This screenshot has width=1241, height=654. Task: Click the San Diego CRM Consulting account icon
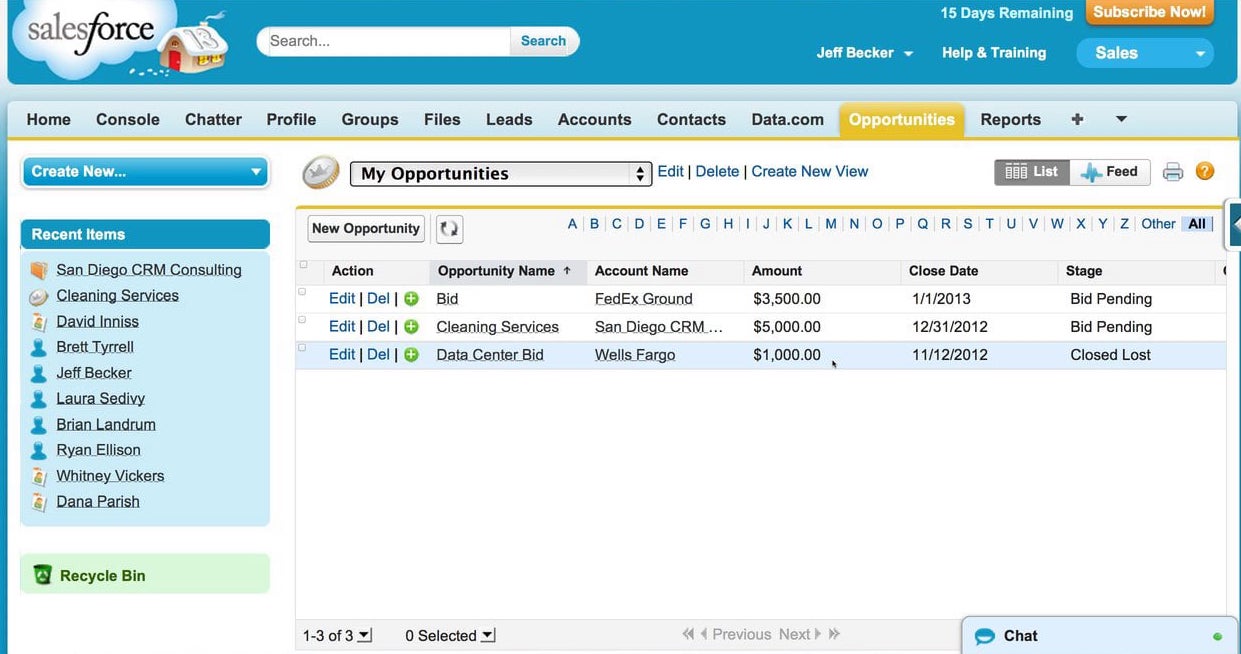tap(39, 270)
